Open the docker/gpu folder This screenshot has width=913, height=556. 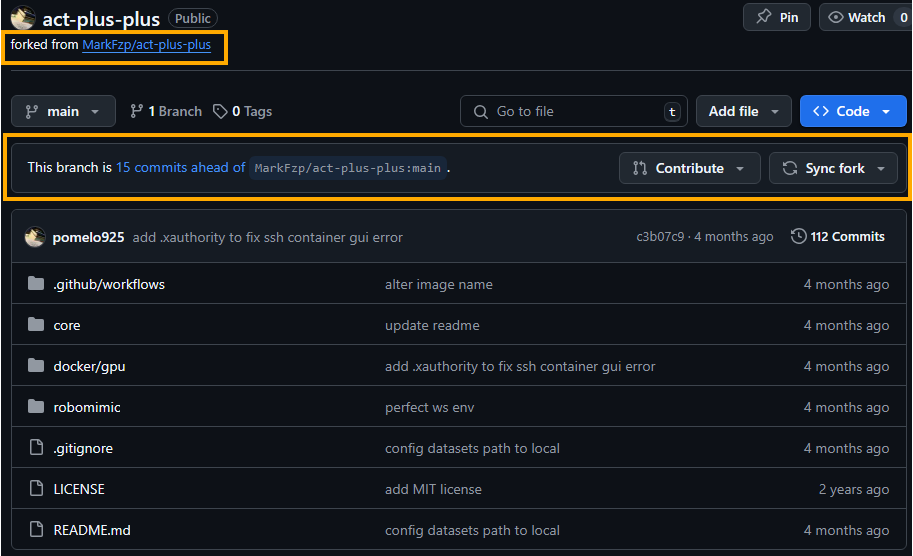(x=89, y=366)
